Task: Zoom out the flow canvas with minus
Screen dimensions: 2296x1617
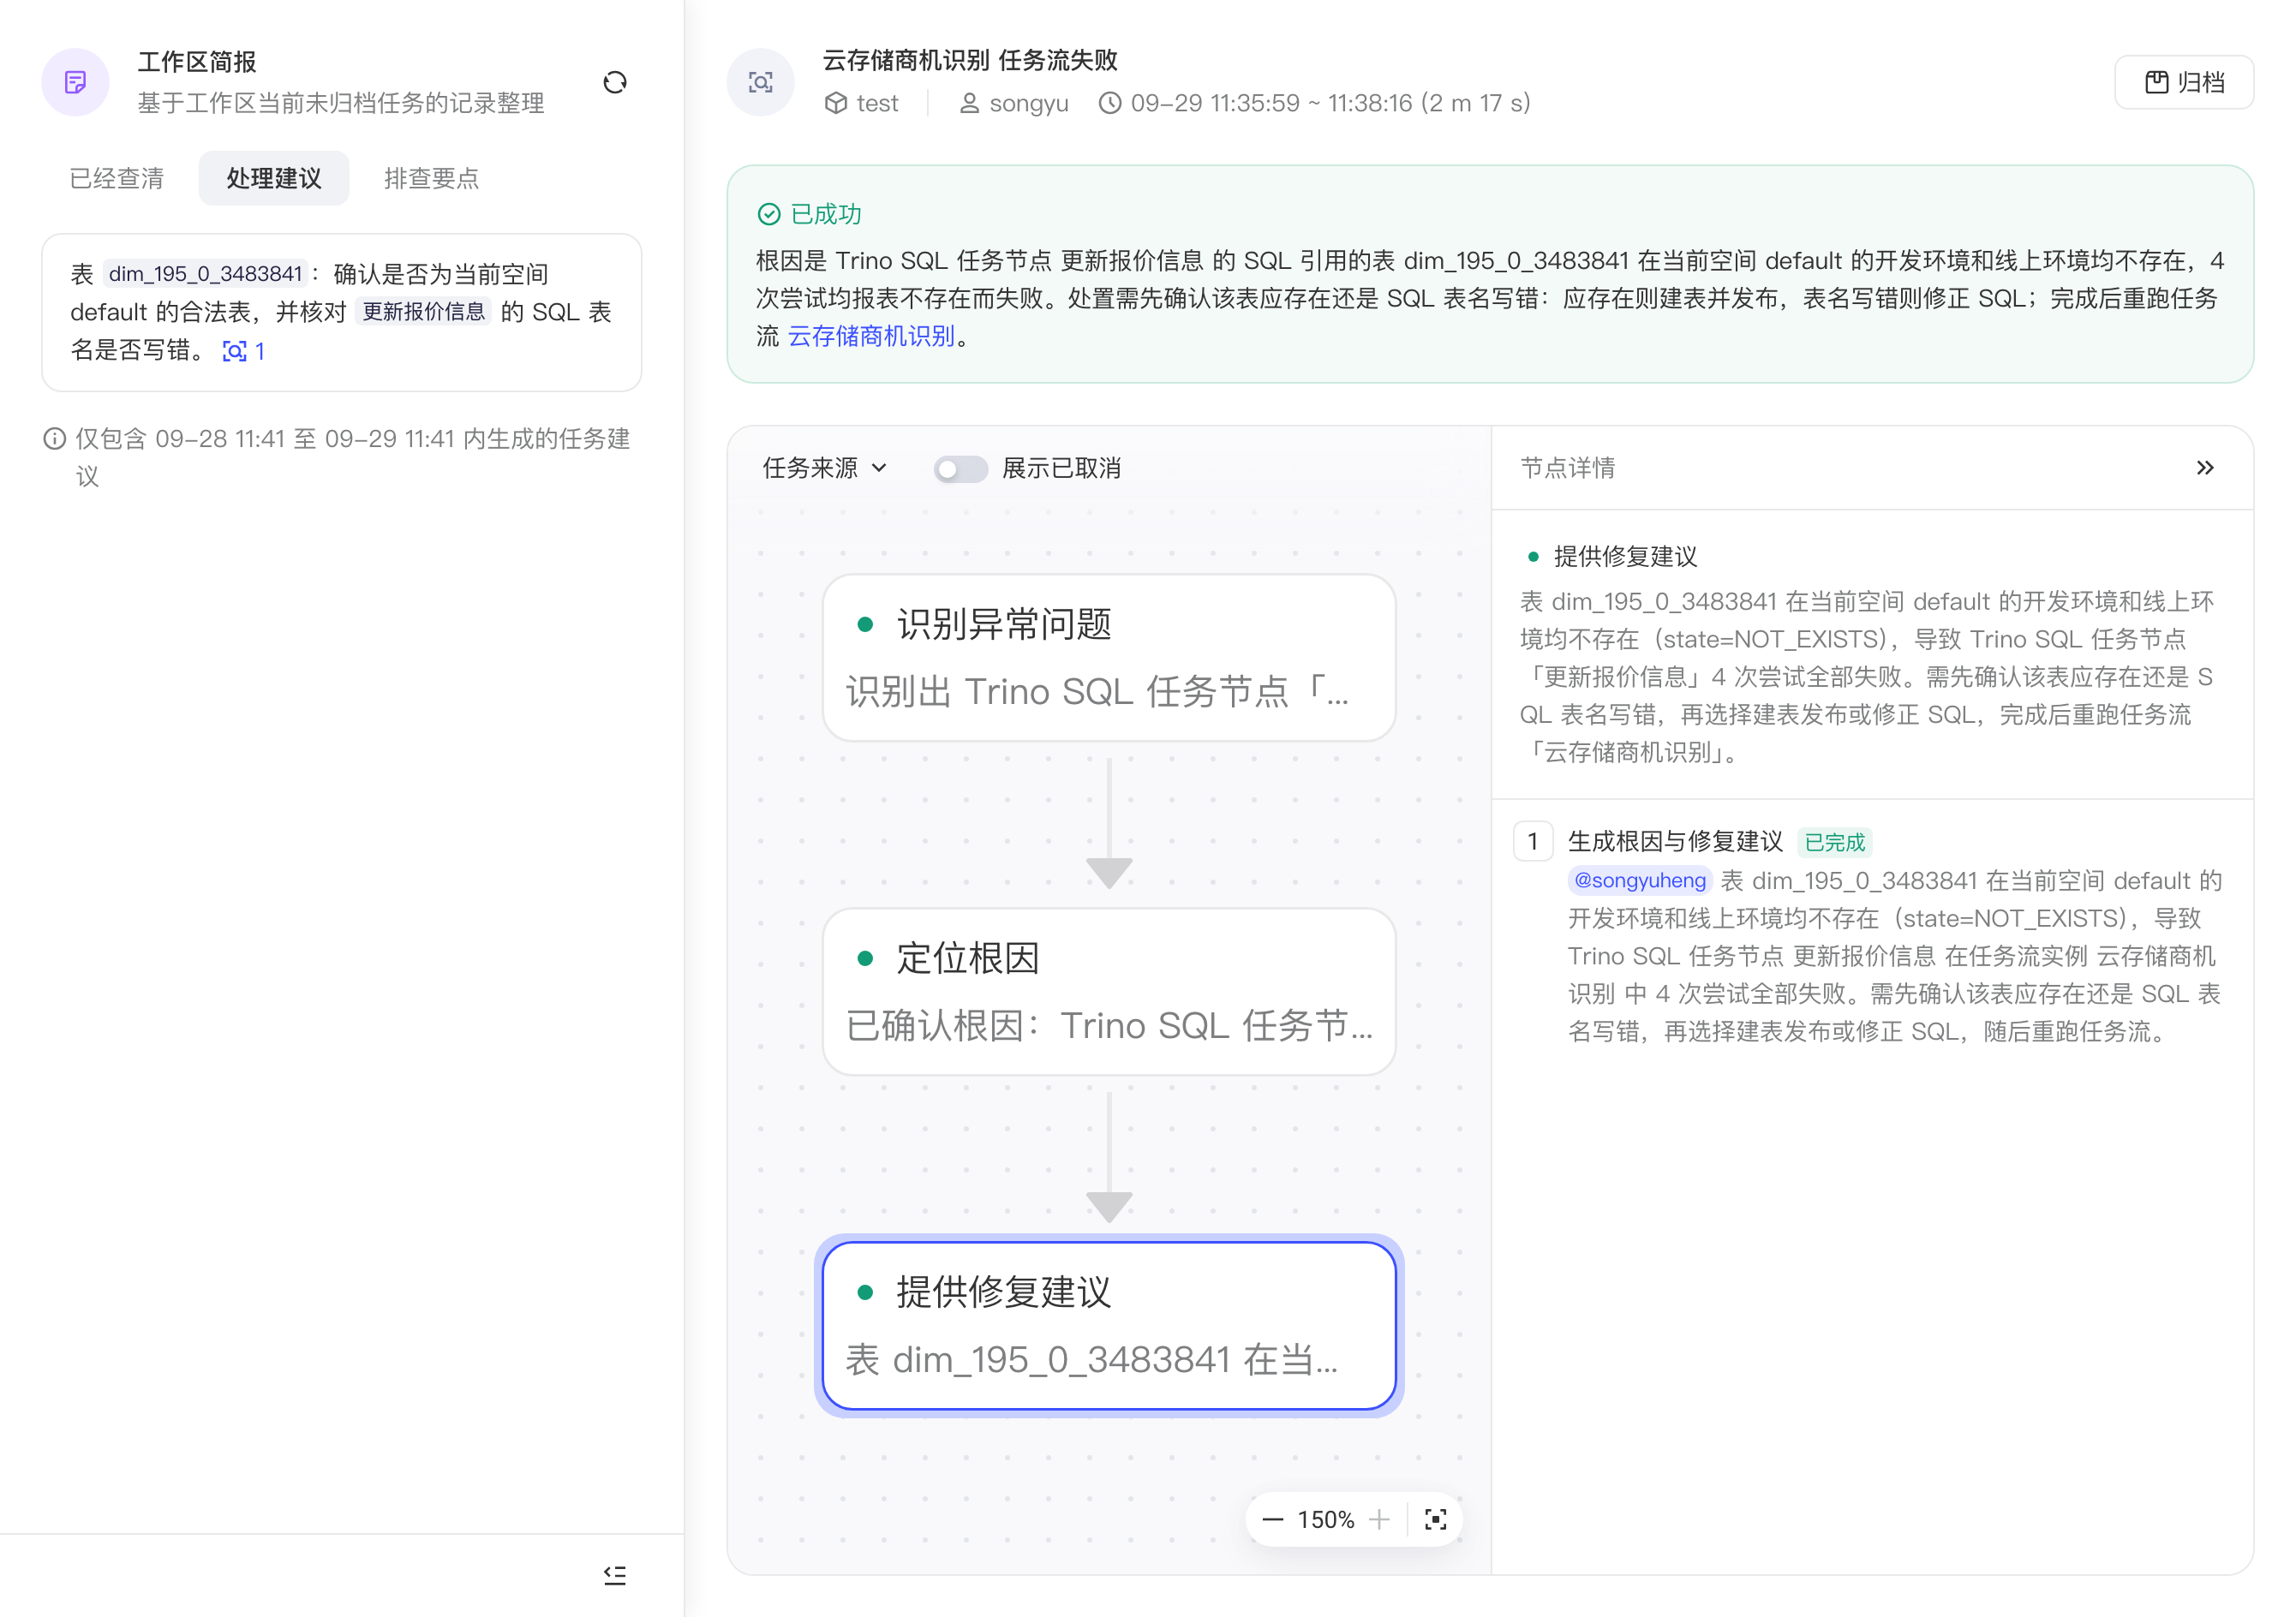Action: point(1272,1520)
